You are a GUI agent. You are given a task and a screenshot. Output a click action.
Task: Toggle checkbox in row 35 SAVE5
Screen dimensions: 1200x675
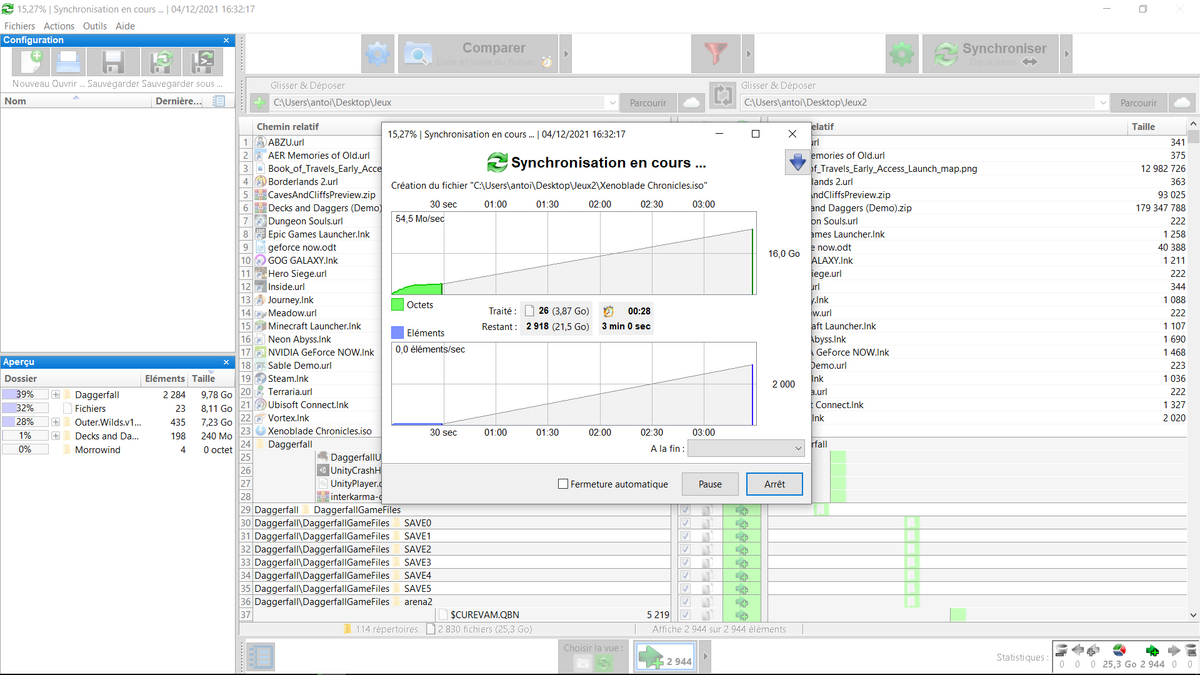(685, 588)
